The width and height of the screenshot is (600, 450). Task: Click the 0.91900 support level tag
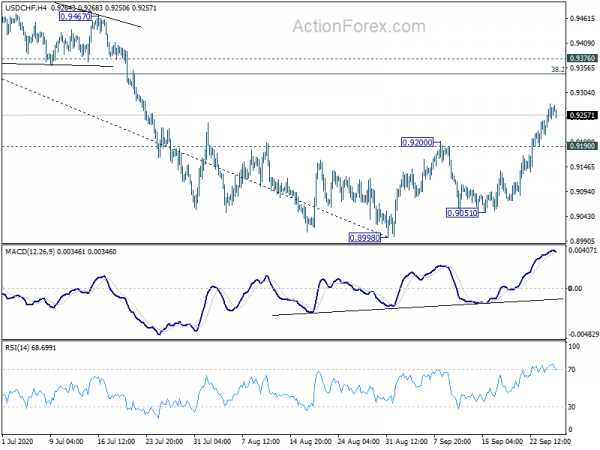(x=582, y=146)
